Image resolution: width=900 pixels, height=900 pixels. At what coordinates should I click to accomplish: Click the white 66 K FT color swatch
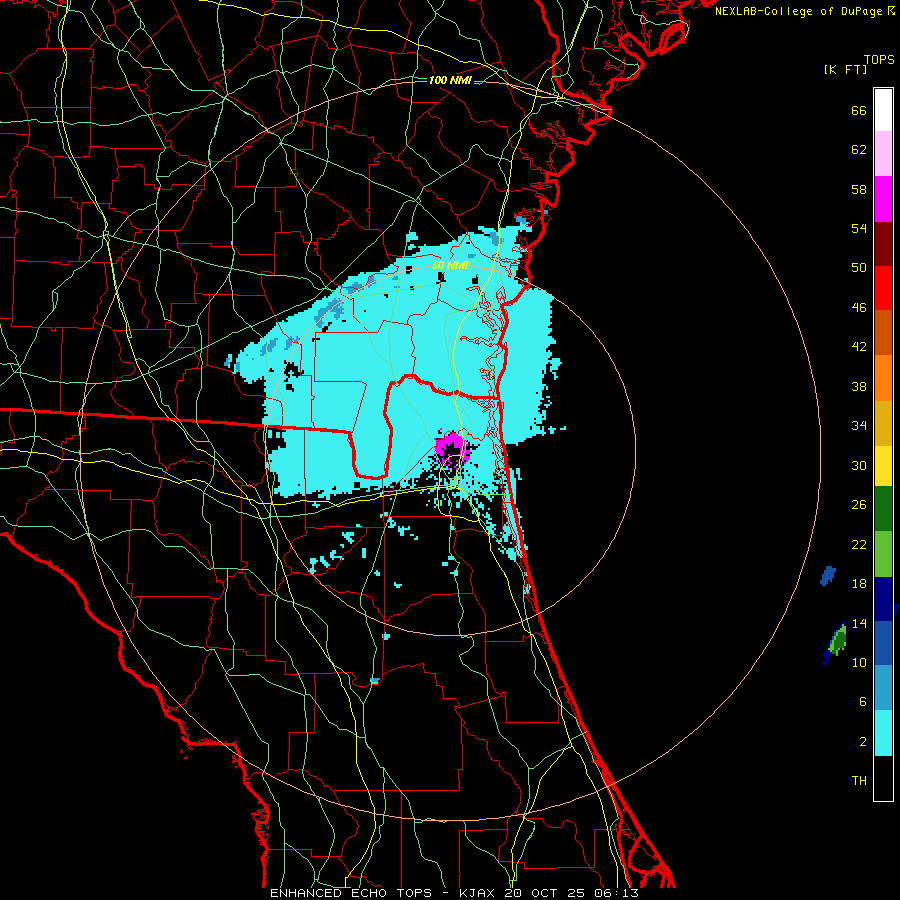(x=883, y=110)
